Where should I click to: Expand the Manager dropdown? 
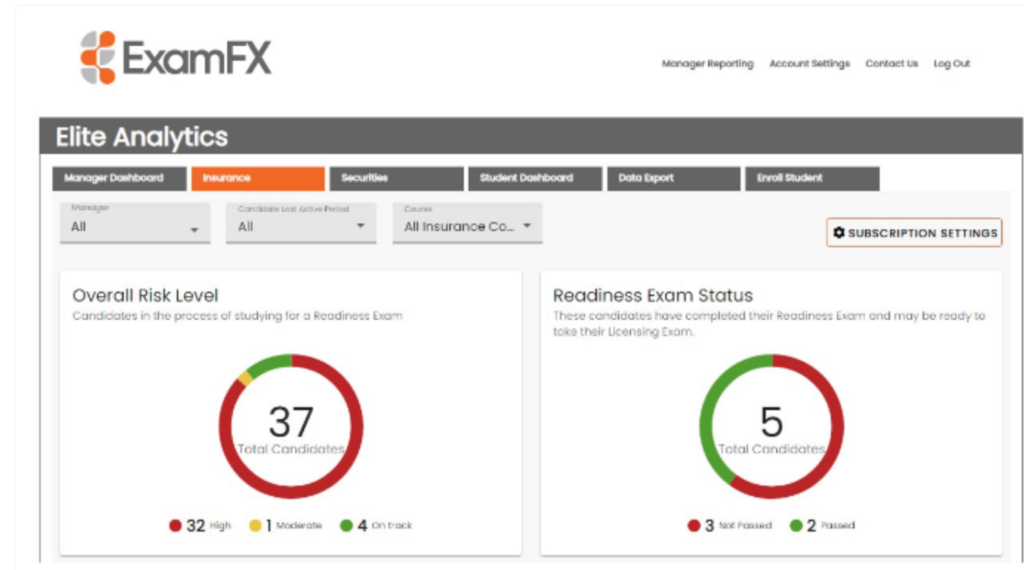tap(135, 223)
